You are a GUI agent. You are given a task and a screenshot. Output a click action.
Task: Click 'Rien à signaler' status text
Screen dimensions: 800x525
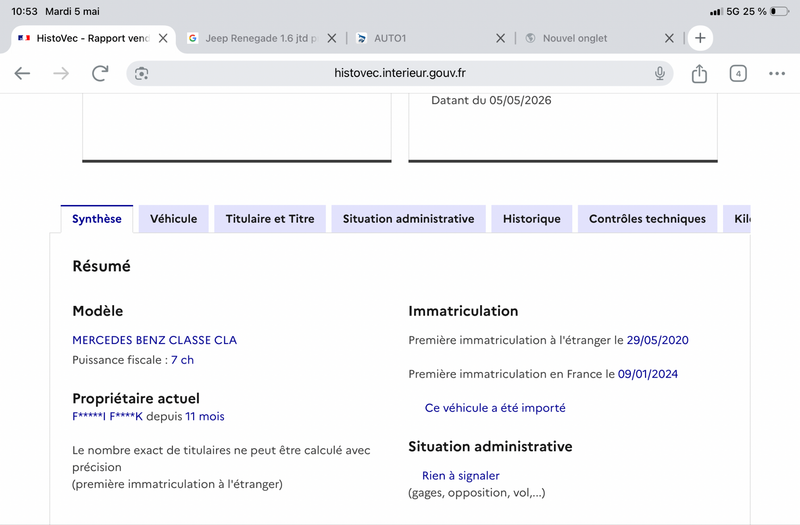coord(460,476)
